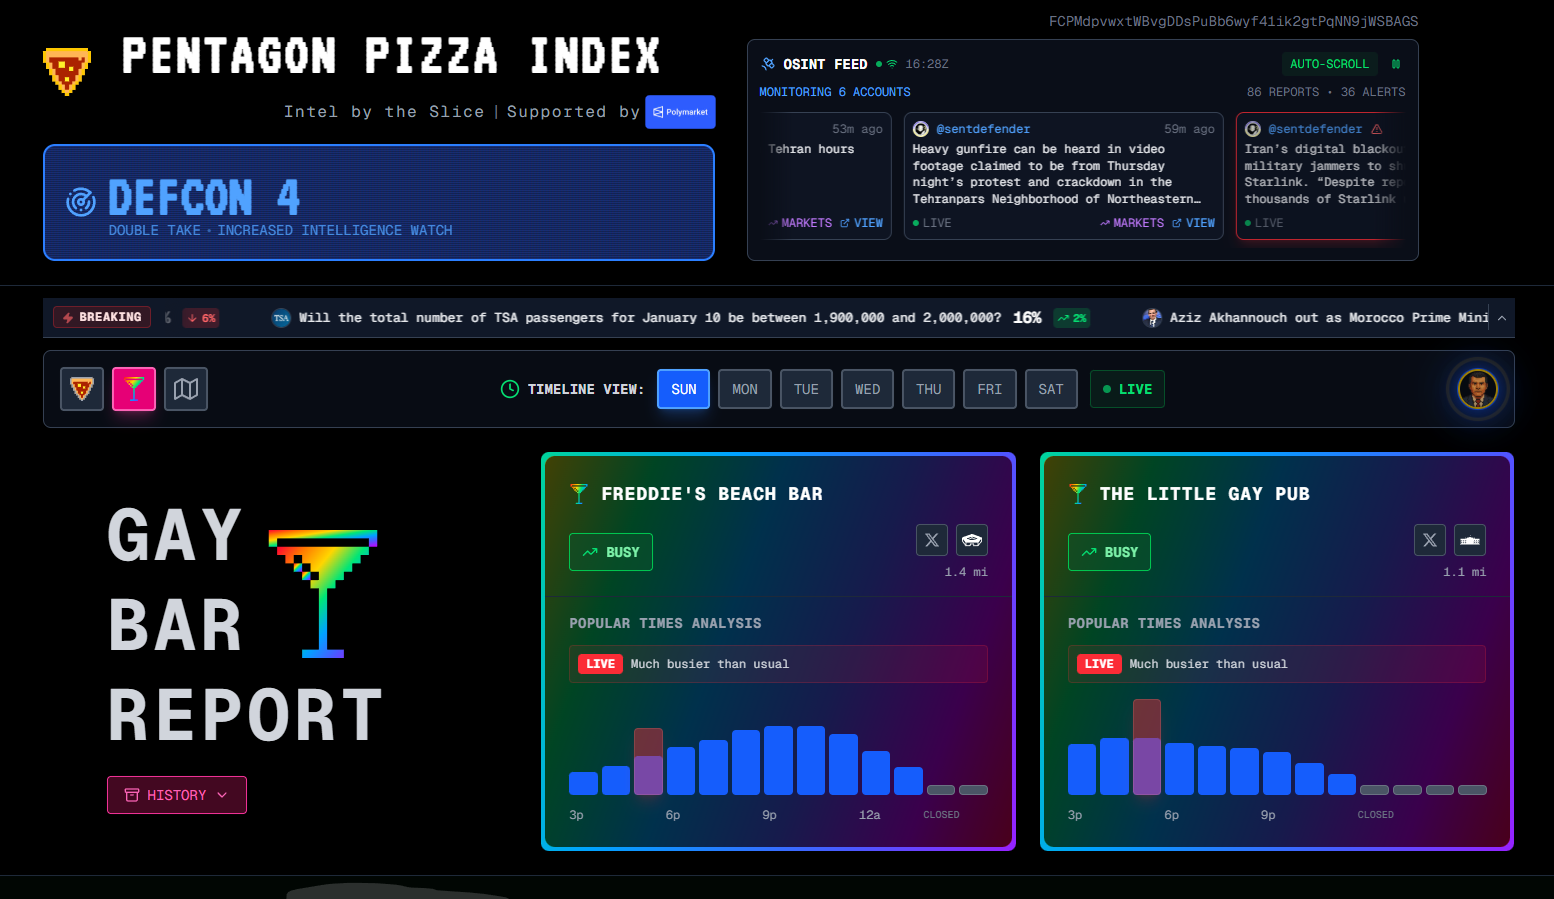The width and height of the screenshot is (1554, 899).
Task: Click the LIVE badge on Freddie's Beach Bar
Action: coord(601,664)
